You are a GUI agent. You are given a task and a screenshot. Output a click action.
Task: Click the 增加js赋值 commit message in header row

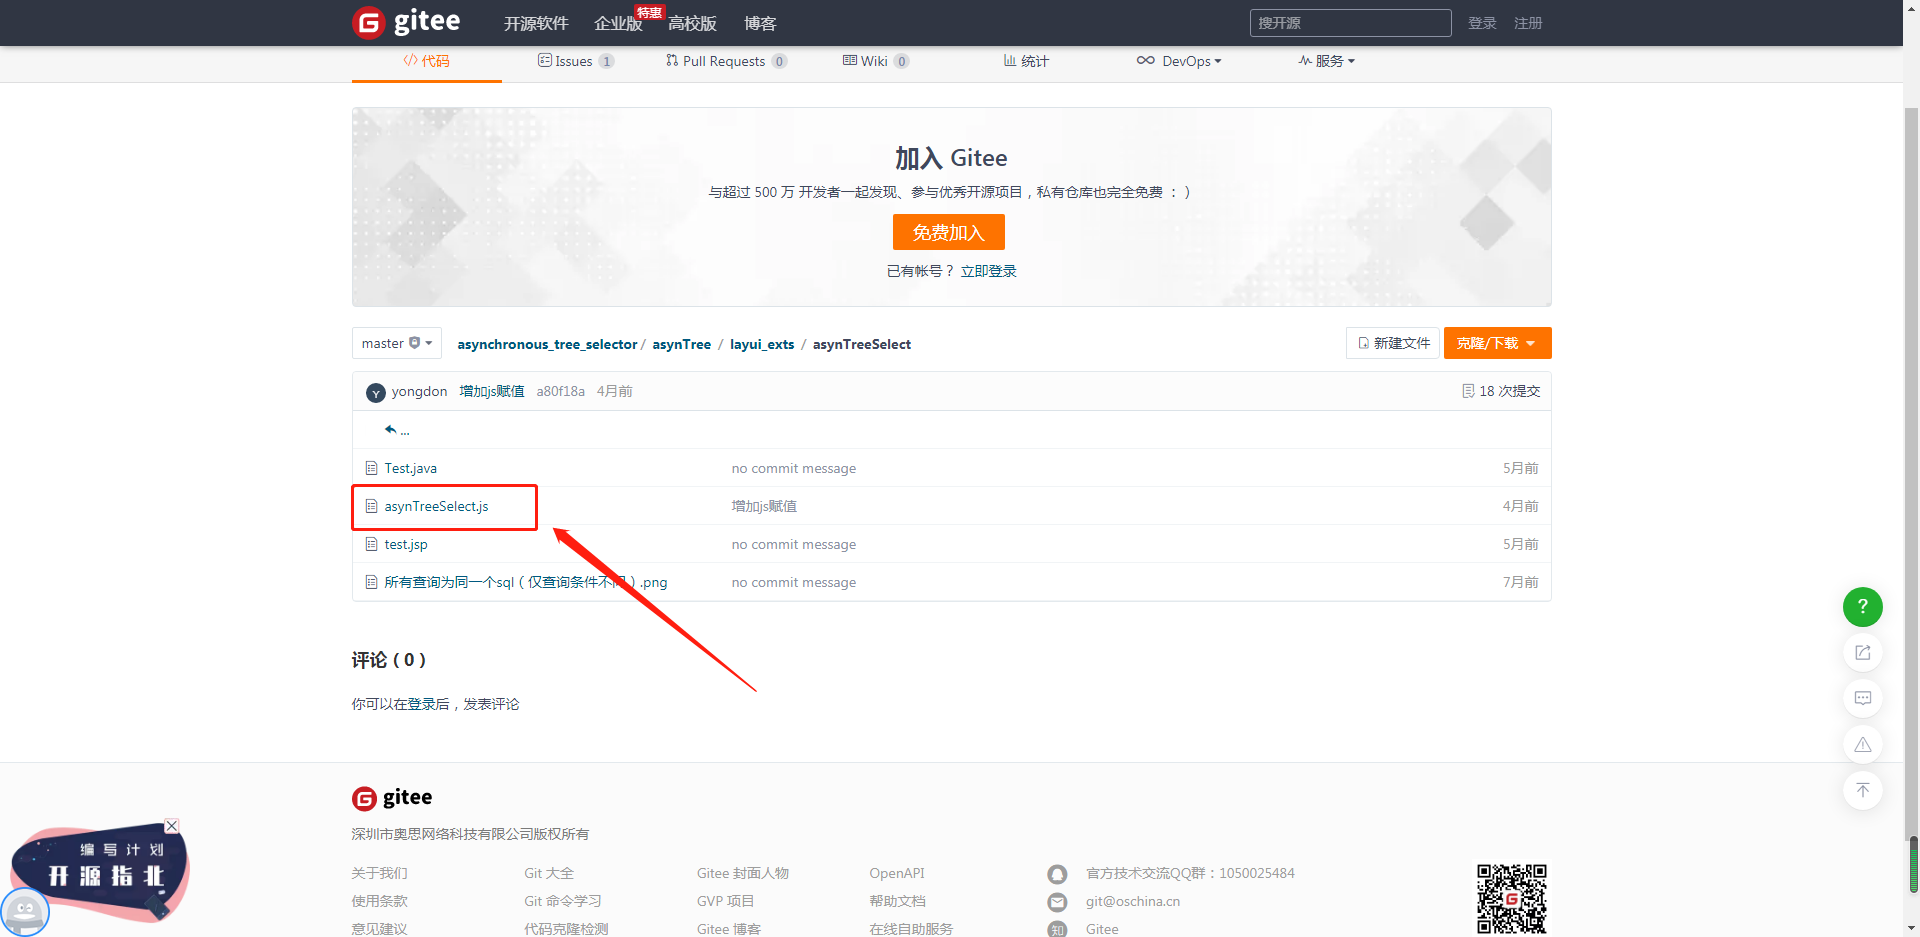coord(492,391)
